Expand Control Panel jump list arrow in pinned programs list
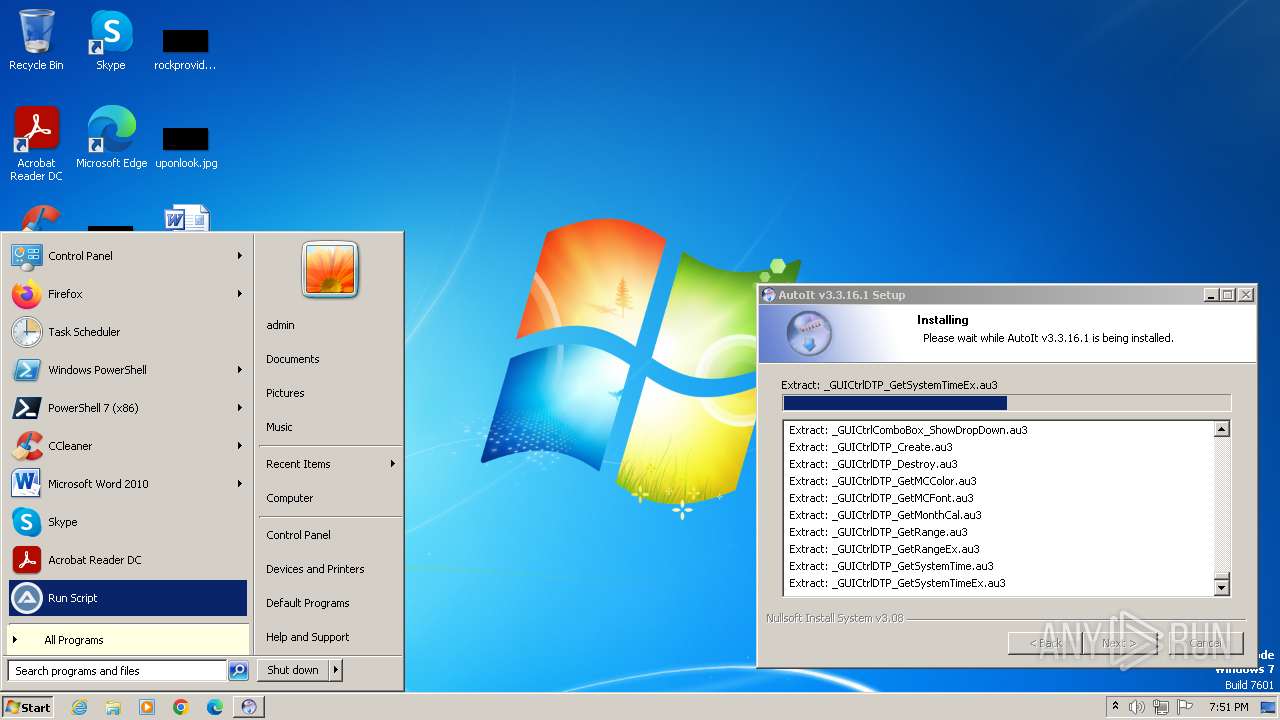 (240, 256)
